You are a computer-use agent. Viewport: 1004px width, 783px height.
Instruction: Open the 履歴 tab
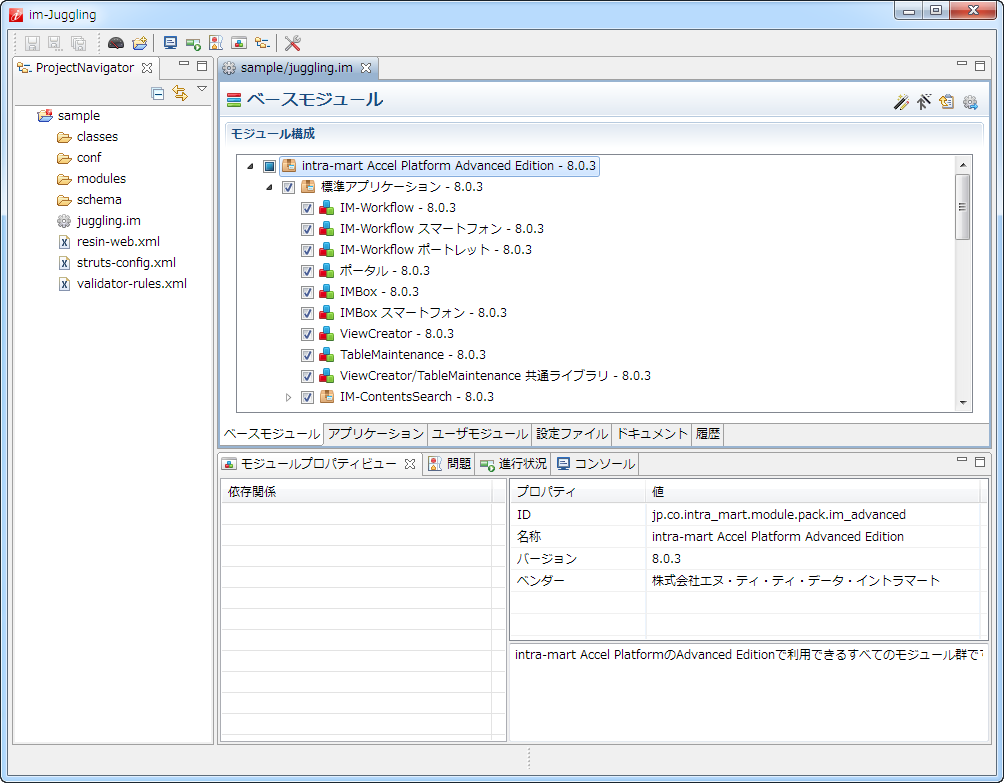pos(708,434)
